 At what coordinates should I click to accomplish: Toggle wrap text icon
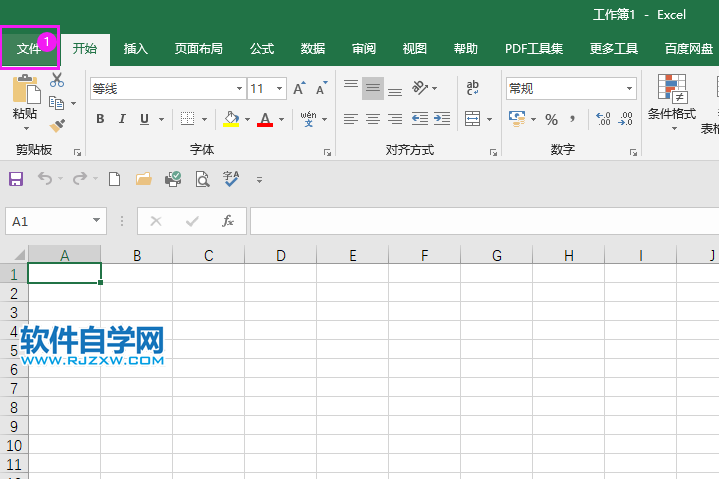(x=472, y=87)
